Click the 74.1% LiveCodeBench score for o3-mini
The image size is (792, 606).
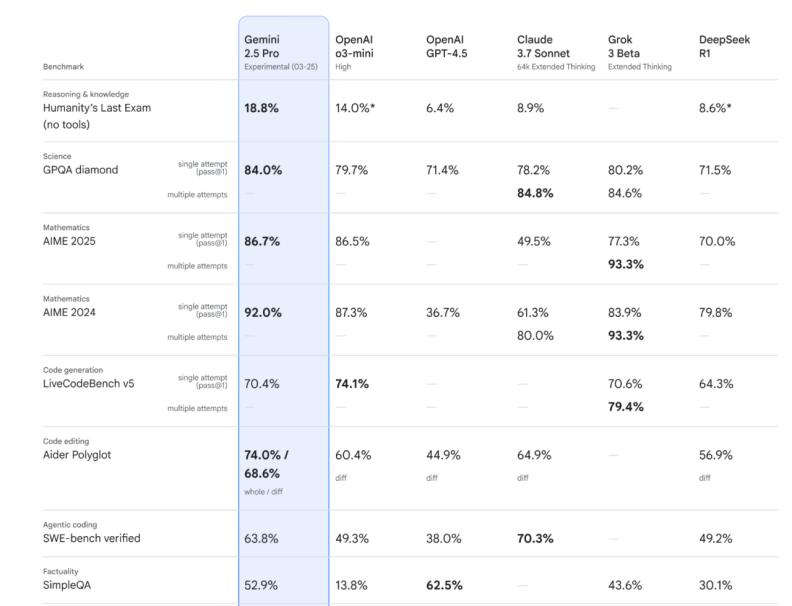pos(353,384)
